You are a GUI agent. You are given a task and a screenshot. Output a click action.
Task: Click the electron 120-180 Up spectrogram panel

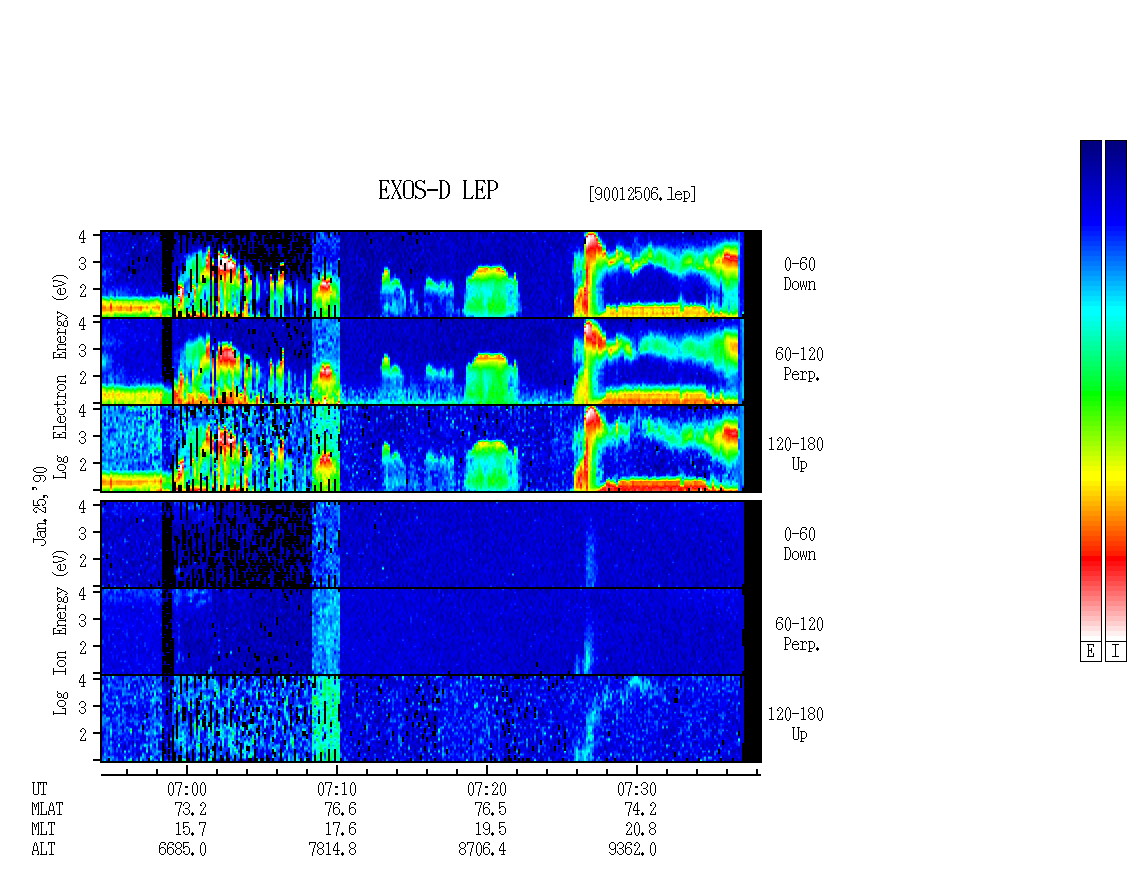pyautogui.click(x=431, y=448)
